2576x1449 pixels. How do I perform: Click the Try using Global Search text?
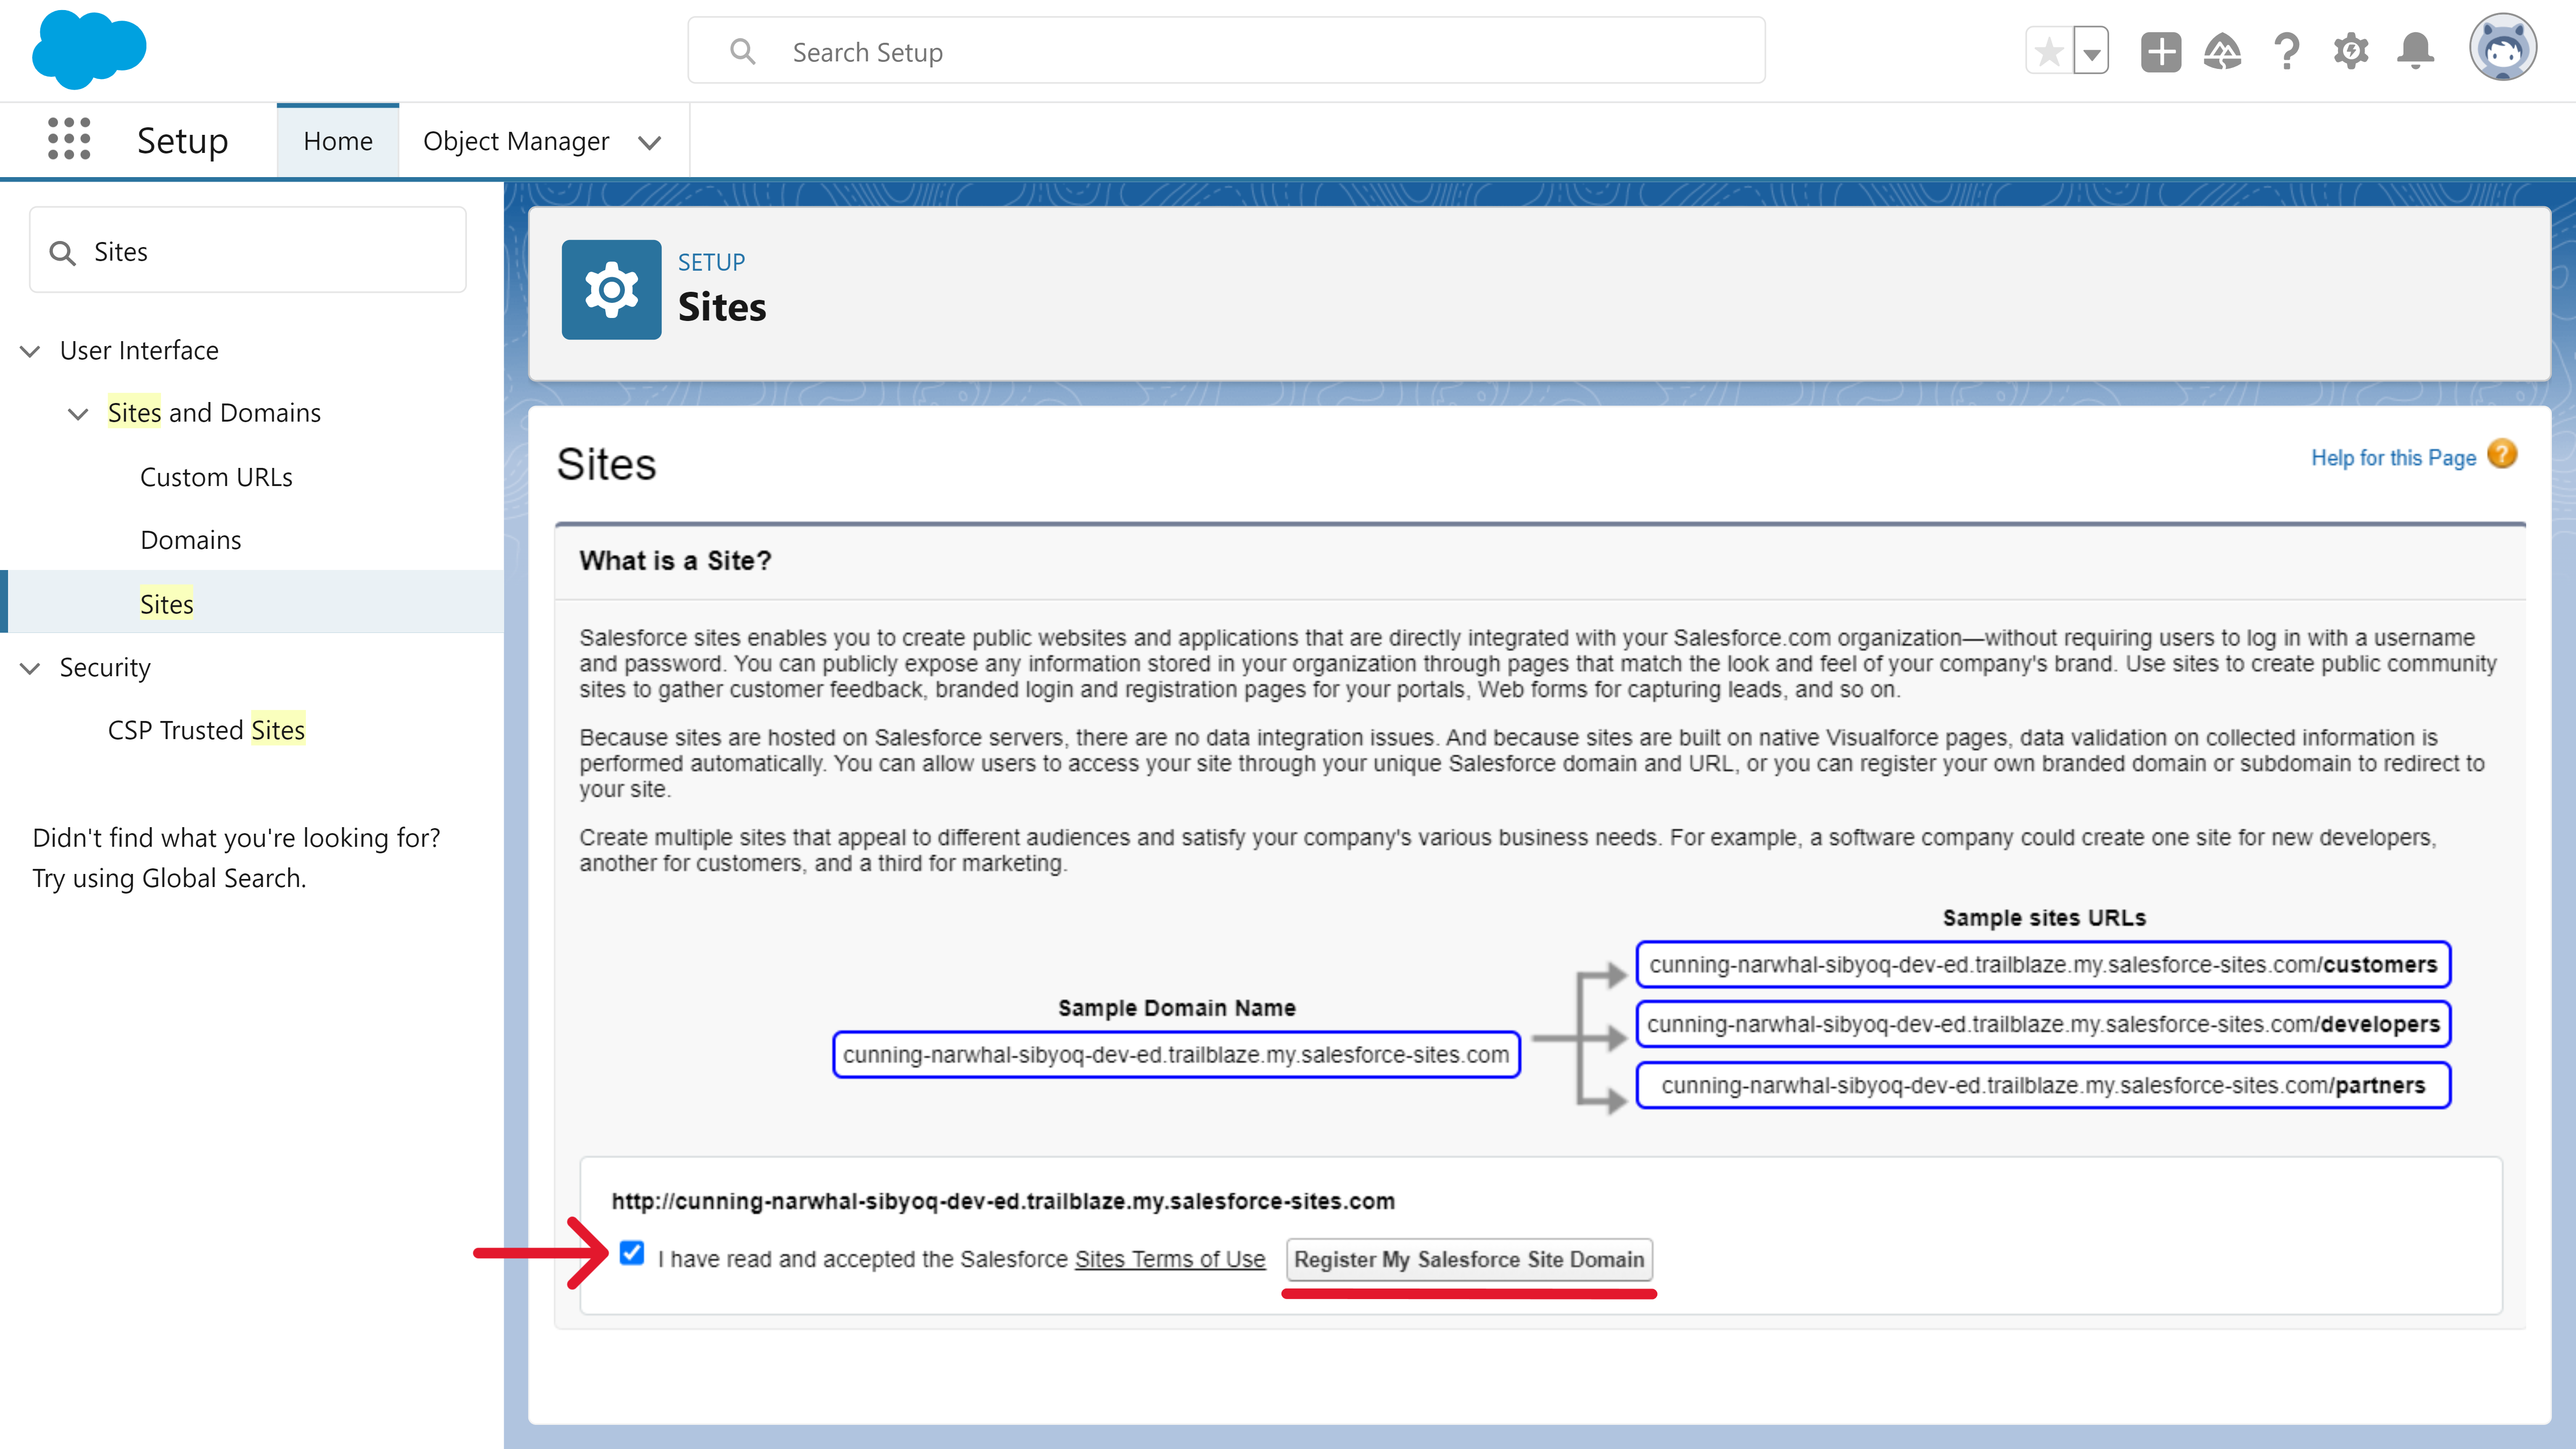169,878
